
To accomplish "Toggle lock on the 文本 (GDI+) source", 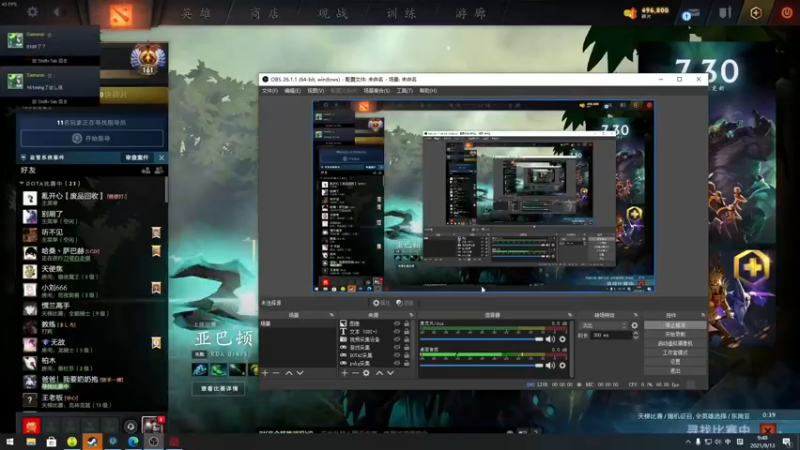I will [x=407, y=332].
